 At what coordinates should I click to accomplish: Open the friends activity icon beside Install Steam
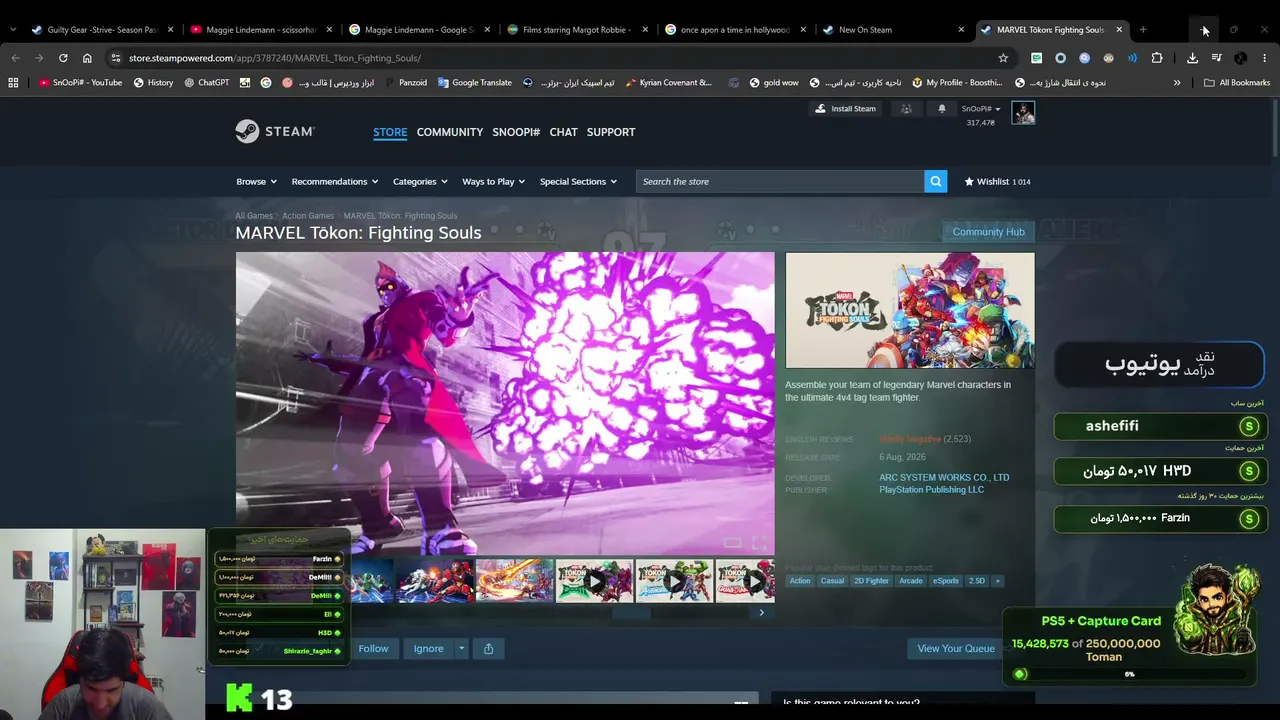point(906,108)
